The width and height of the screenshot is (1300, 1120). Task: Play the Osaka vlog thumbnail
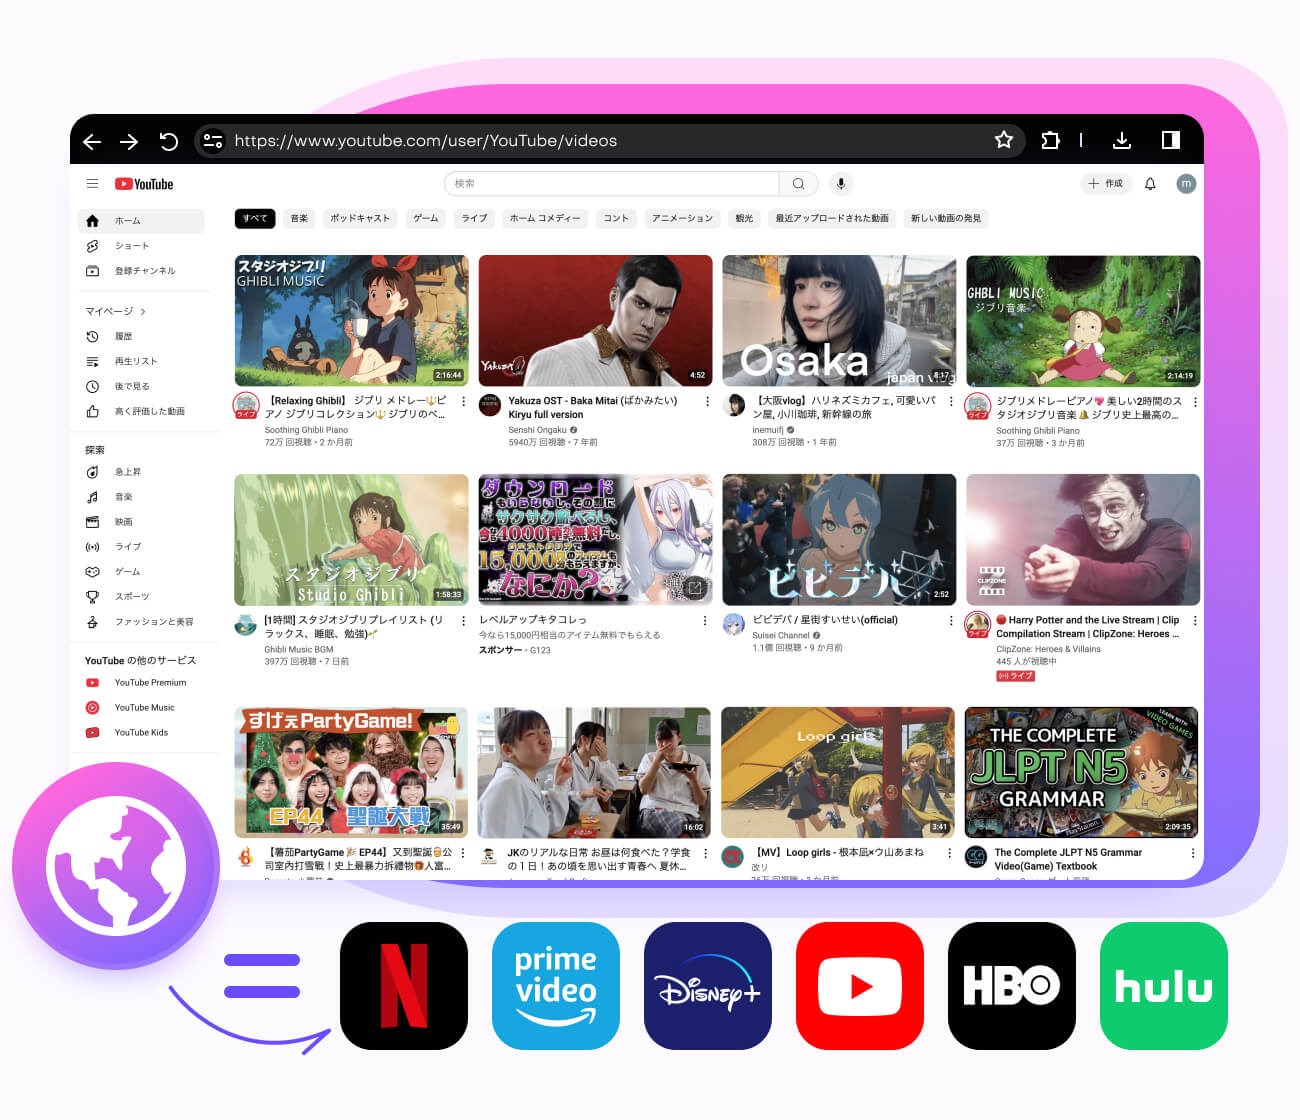[839, 320]
